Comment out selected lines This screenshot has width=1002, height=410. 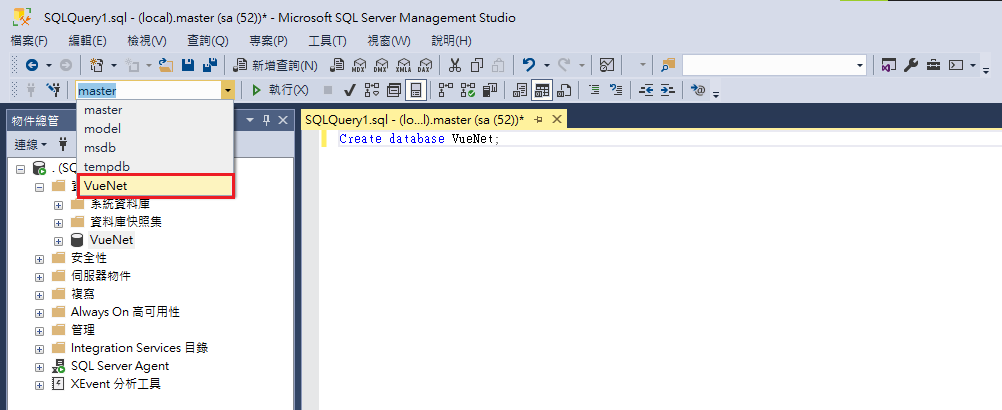click(x=594, y=90)
